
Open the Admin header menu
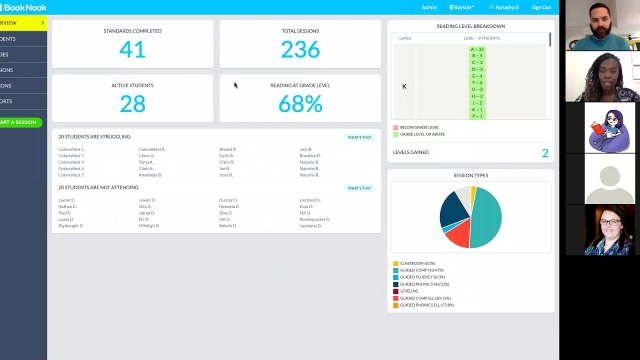pyautogui.click(x=429, y=7)
